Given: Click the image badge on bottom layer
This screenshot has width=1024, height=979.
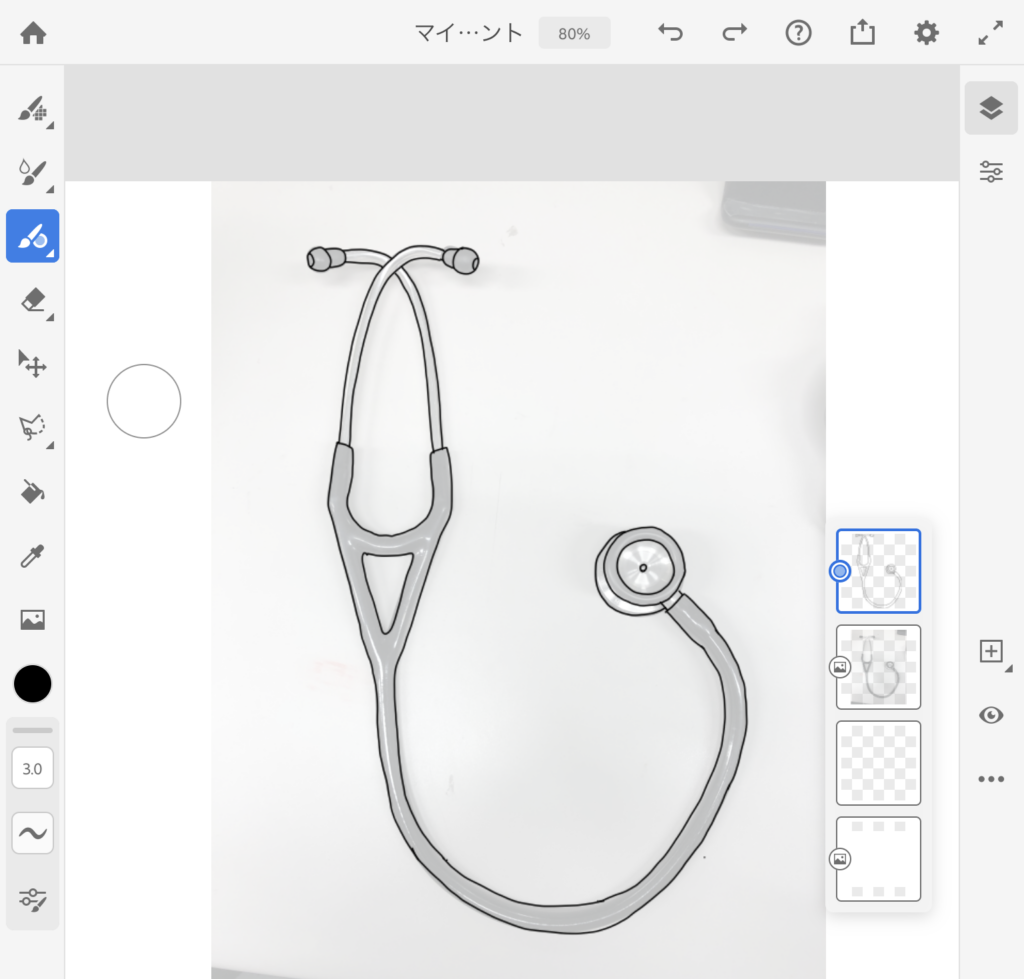Looking at the screenshot, I should coord(840,859).
